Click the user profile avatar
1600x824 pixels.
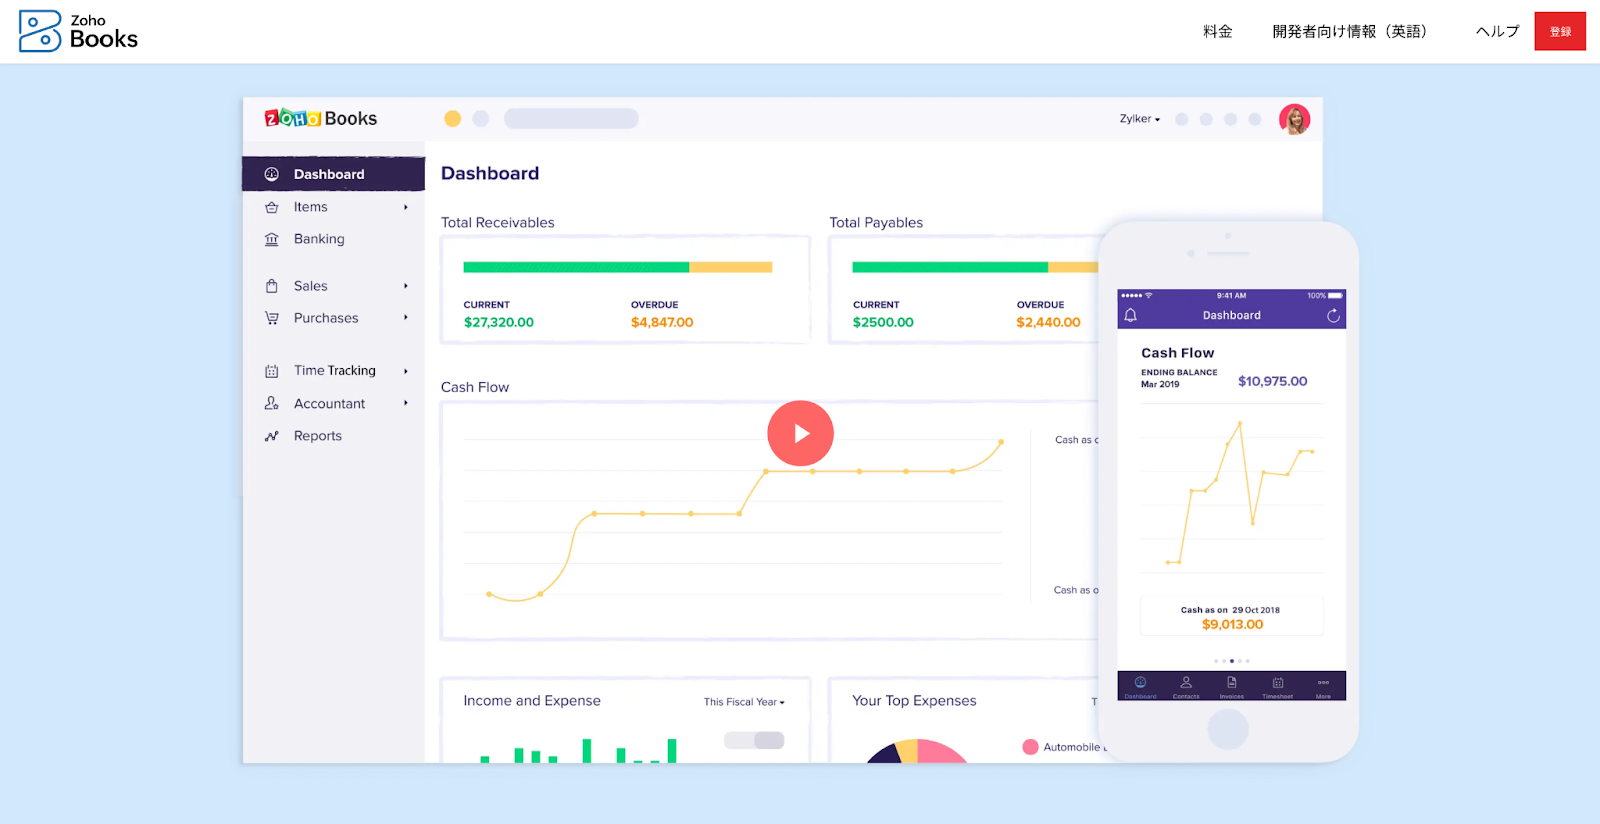[1294, 119]
